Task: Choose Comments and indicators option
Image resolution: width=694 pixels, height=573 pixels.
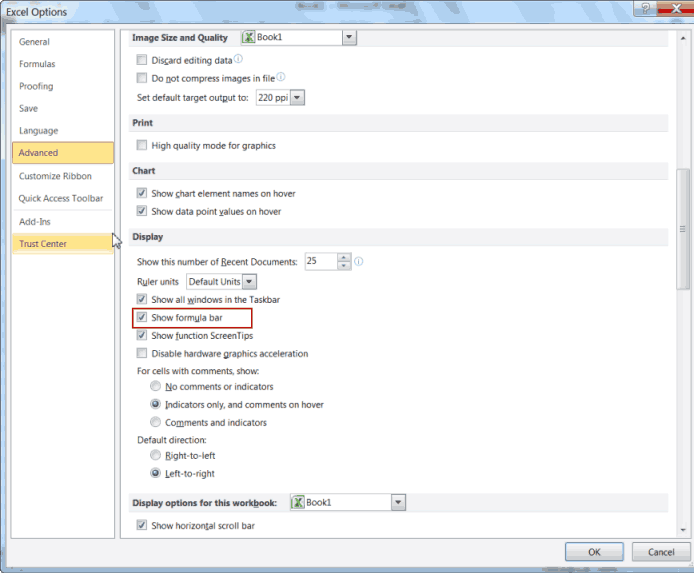Action: [155, 422]
